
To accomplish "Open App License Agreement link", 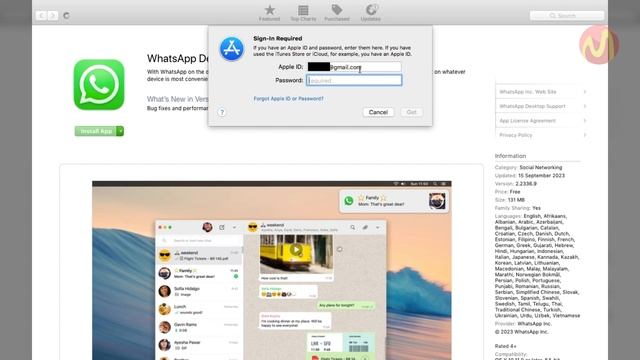I will click(x=527, y=121).
